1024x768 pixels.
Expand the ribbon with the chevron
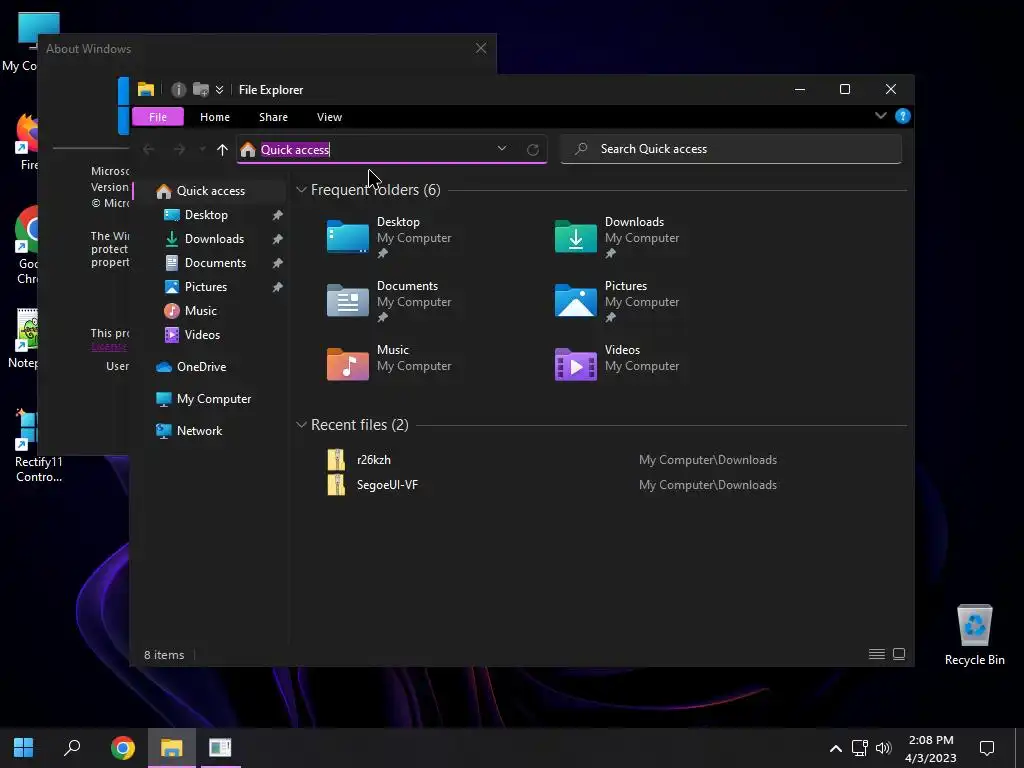click(880, 116)
